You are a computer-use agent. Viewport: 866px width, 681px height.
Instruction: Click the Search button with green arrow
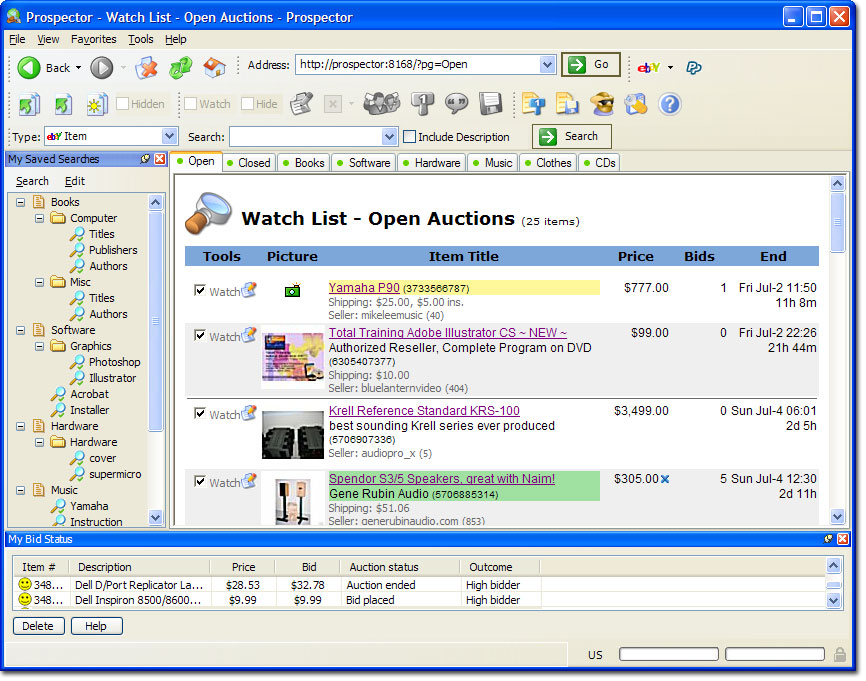coord(571,137)
